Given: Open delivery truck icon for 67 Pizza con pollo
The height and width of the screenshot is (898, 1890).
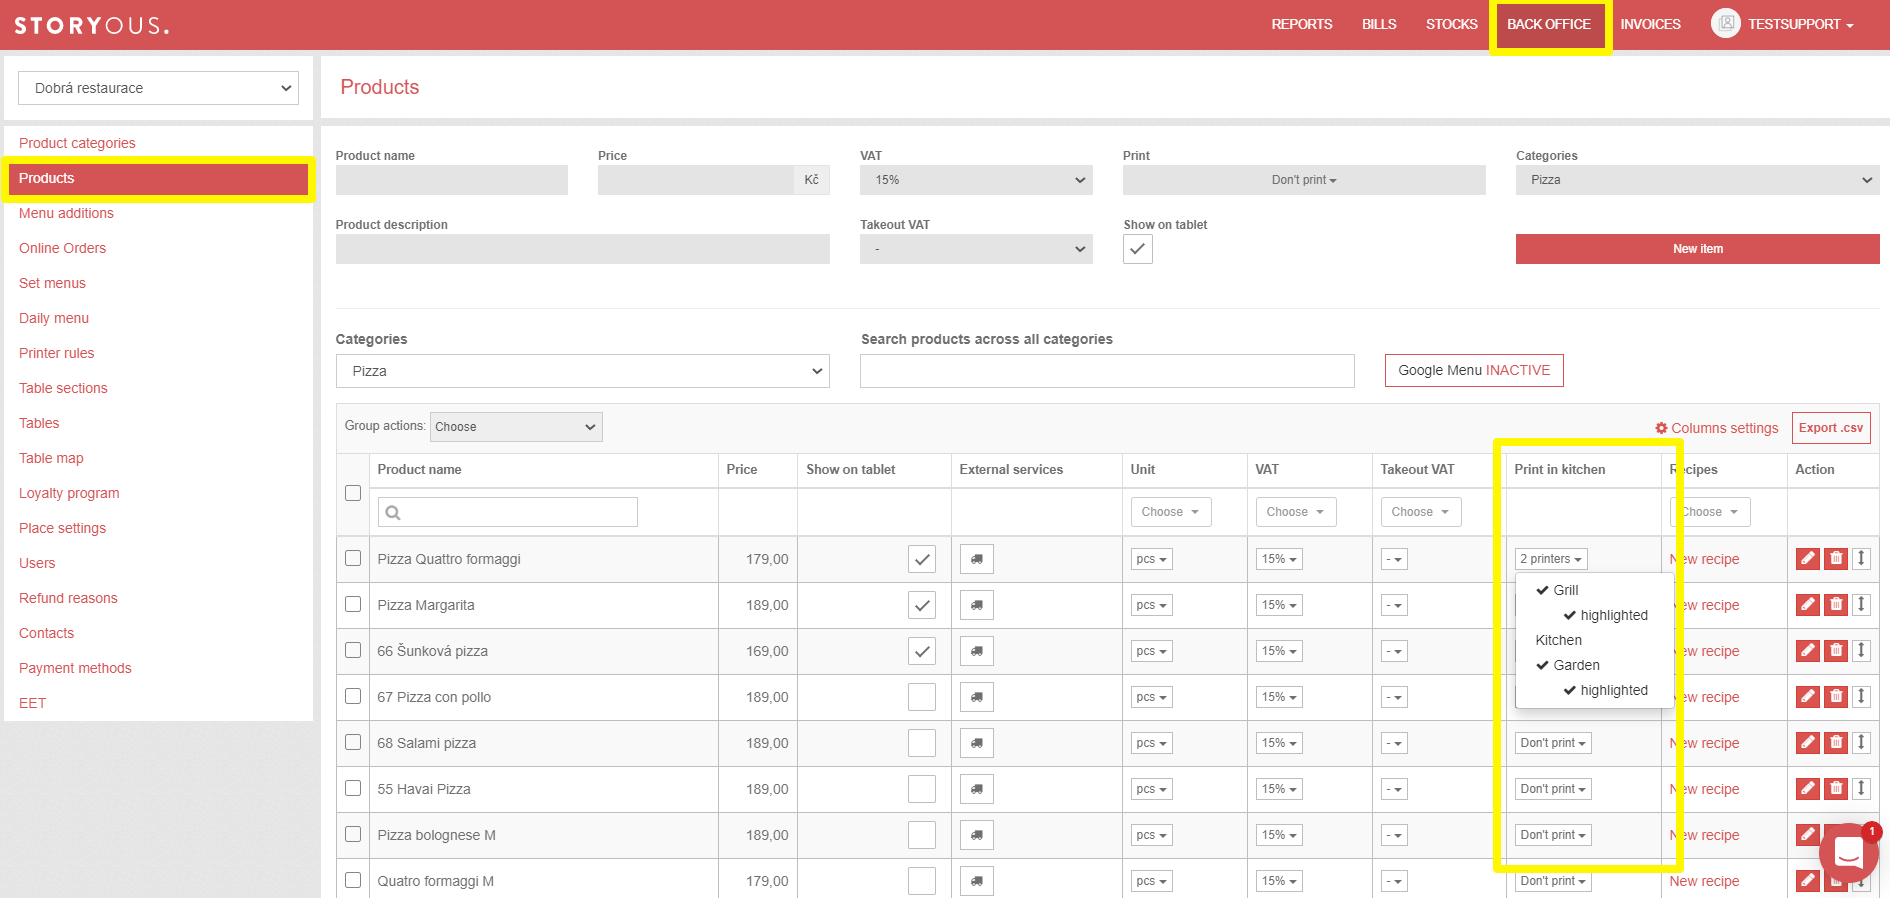Looking at the screenshot, I should pos(977,697).
